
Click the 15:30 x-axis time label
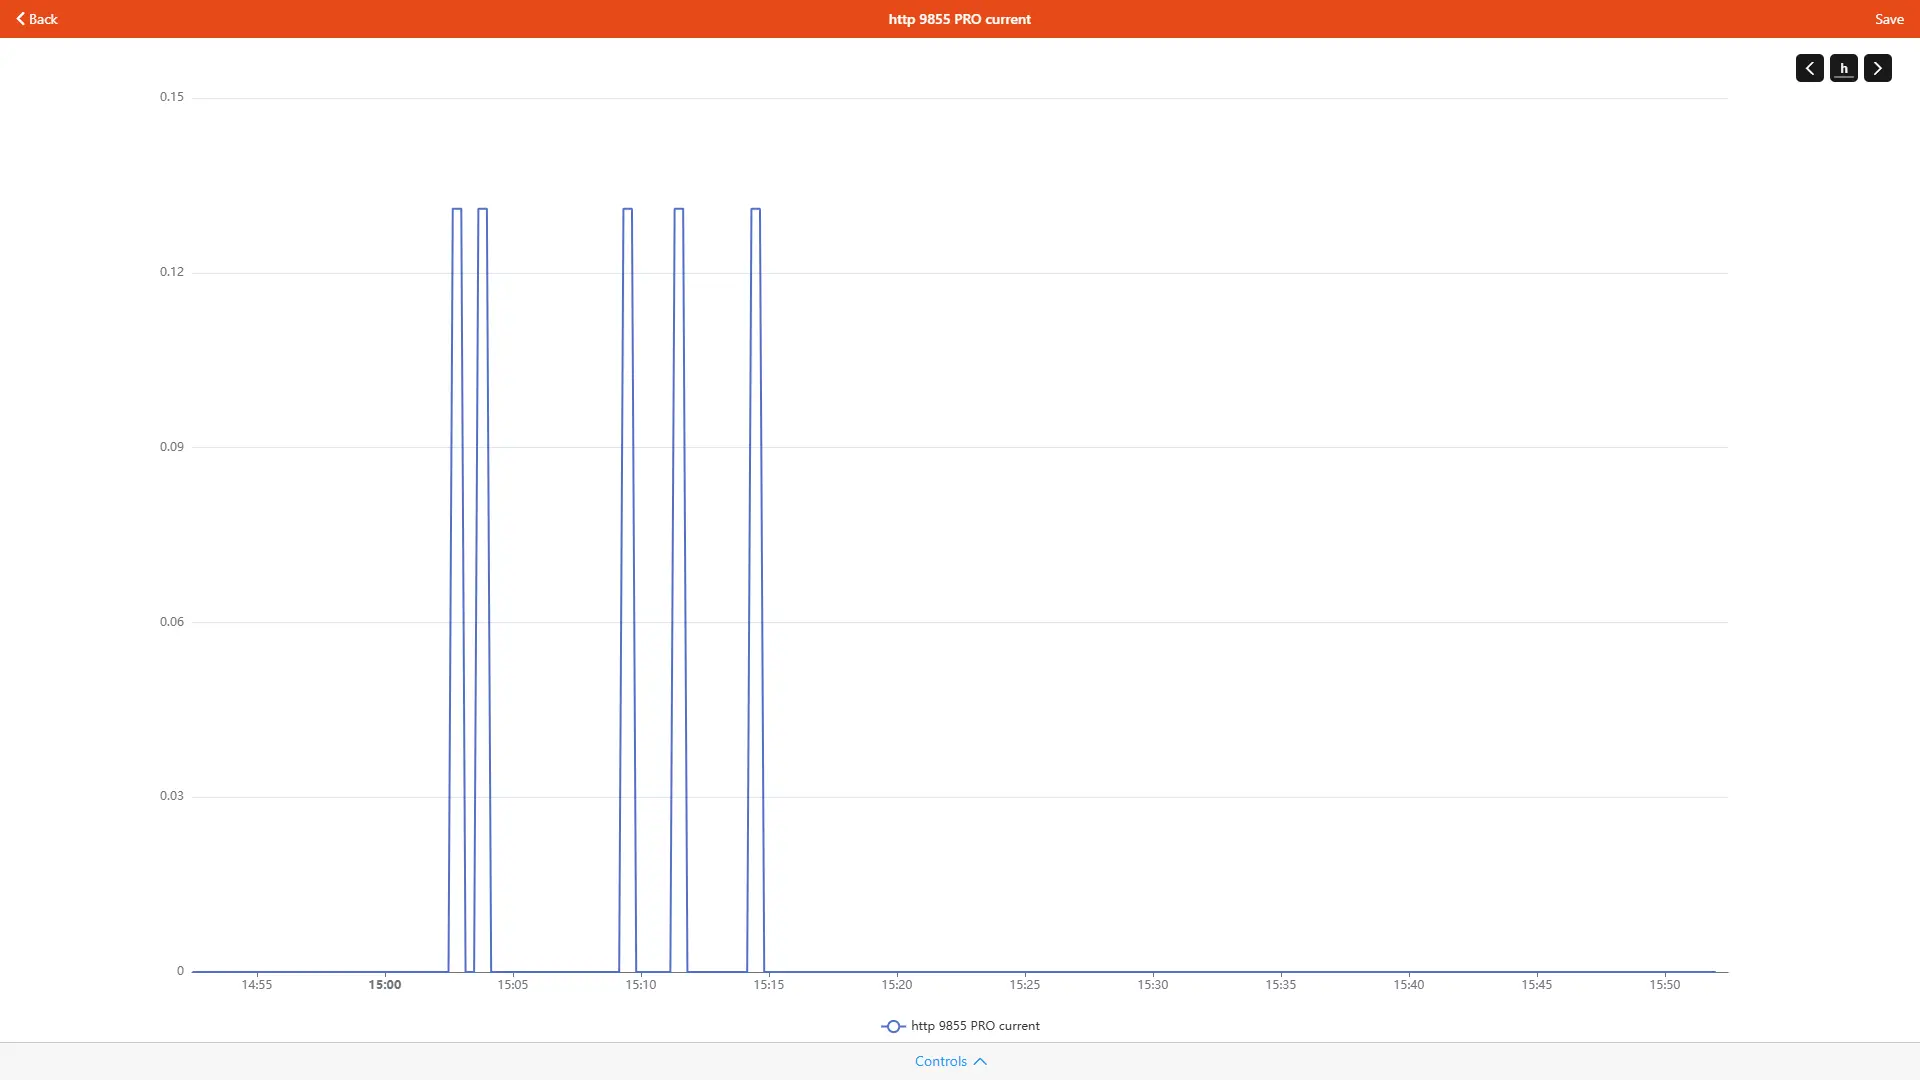(1152, 985)
